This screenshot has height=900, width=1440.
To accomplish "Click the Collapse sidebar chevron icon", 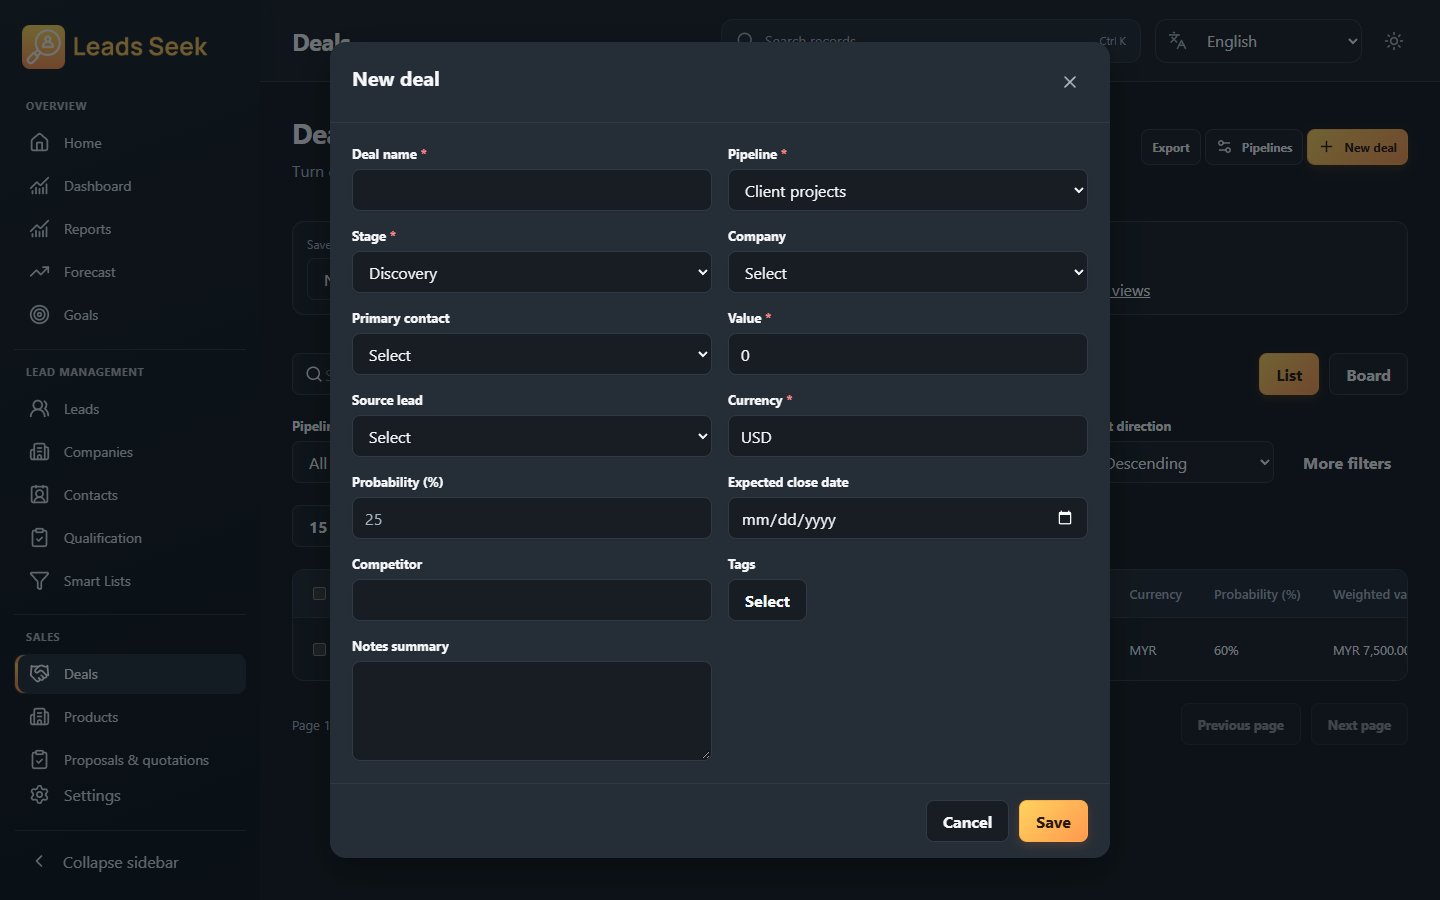I will 39,862.
